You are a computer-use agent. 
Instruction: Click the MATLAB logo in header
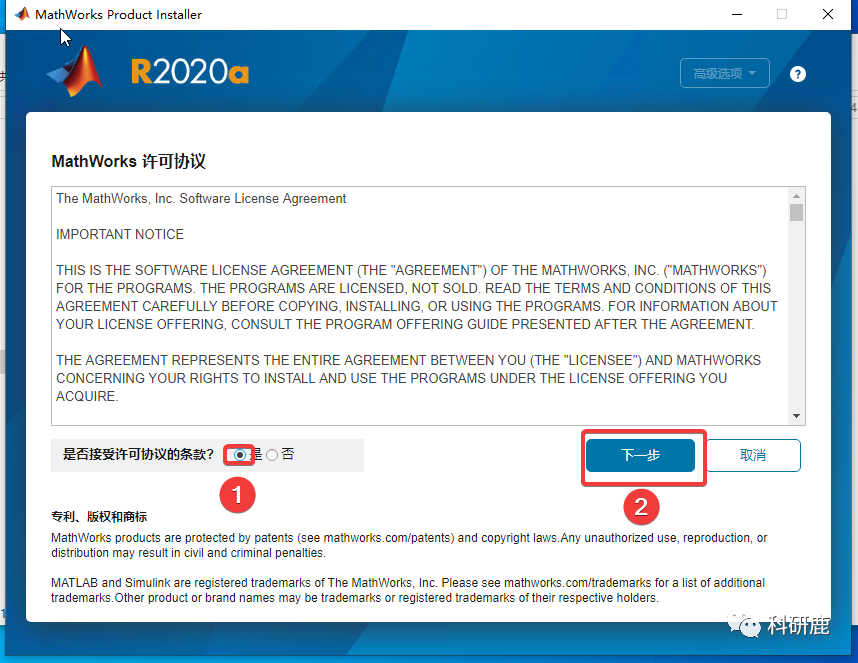click(x=75, y=72)
